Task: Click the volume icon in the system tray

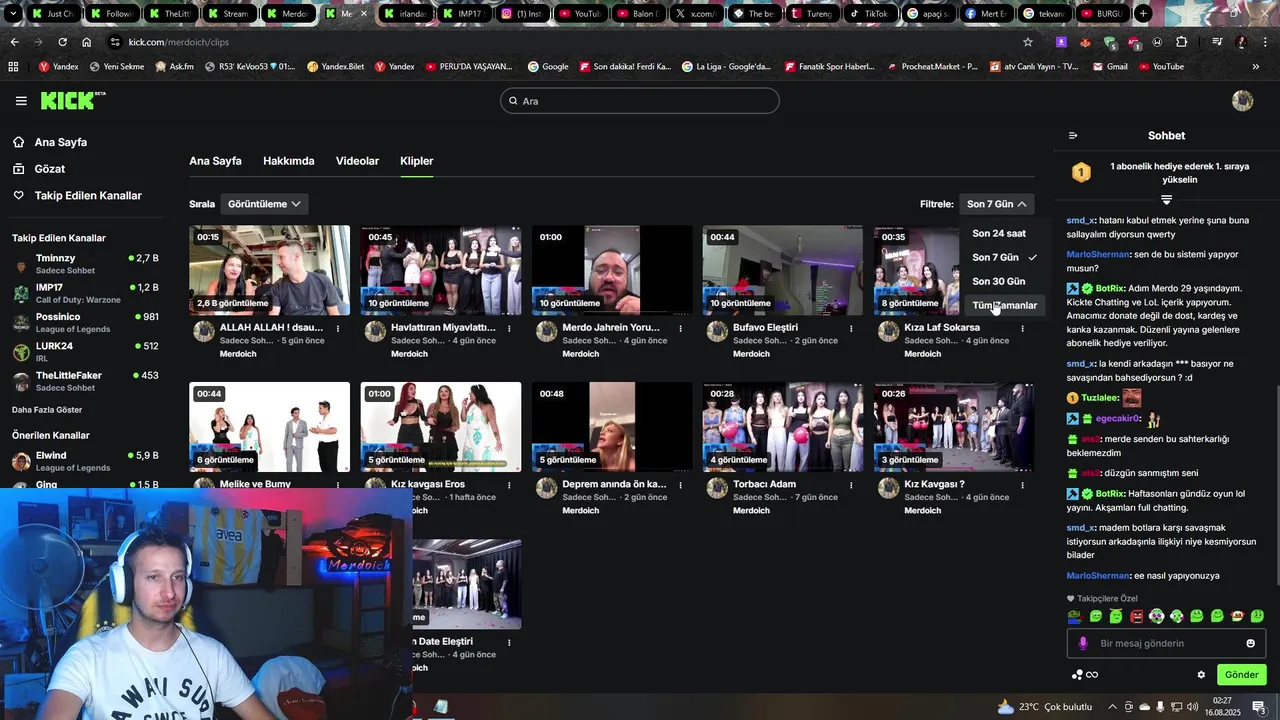Action: click(1193, 707)
